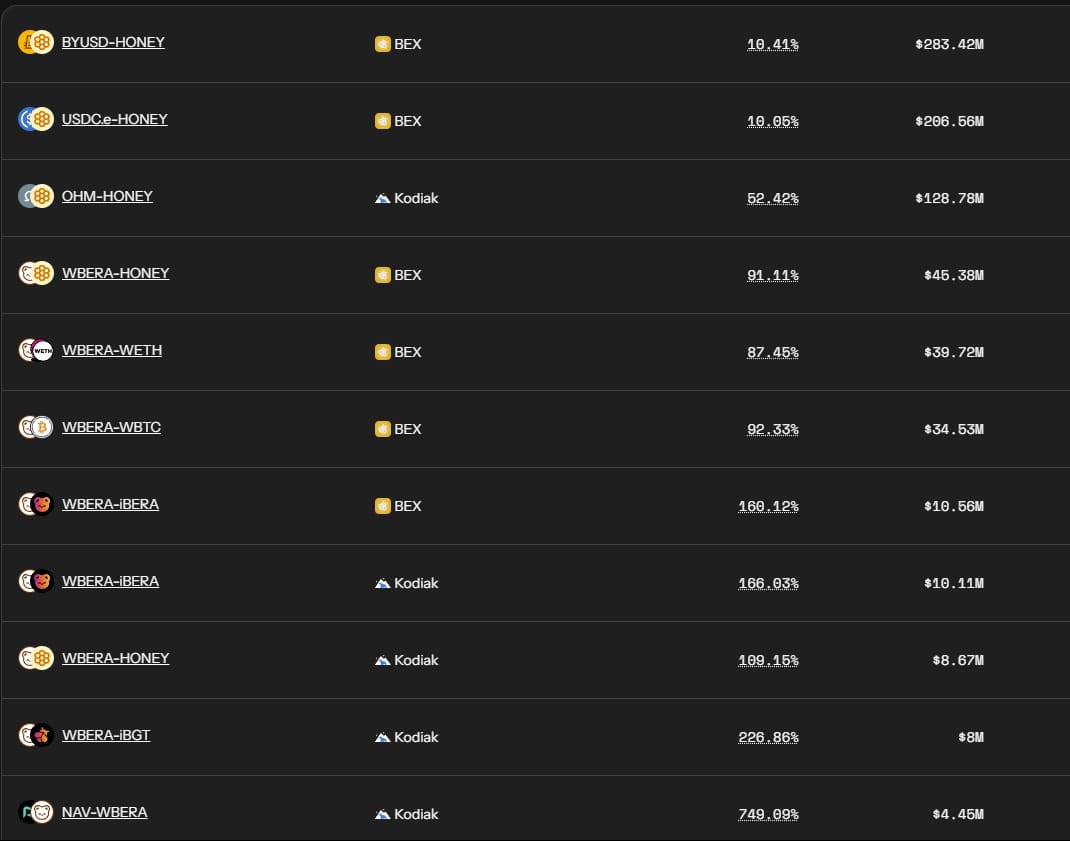Click the 226.86% rate for WBERA-iBGT
The width and height of the screenshot is (1070, 841).
pyautogui.click(x=768, y=737)
